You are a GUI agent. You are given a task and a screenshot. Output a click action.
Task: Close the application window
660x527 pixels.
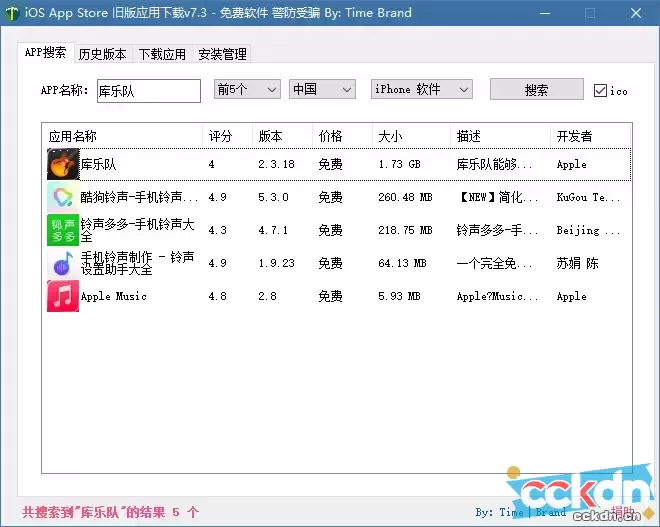(x=636, y=13)
